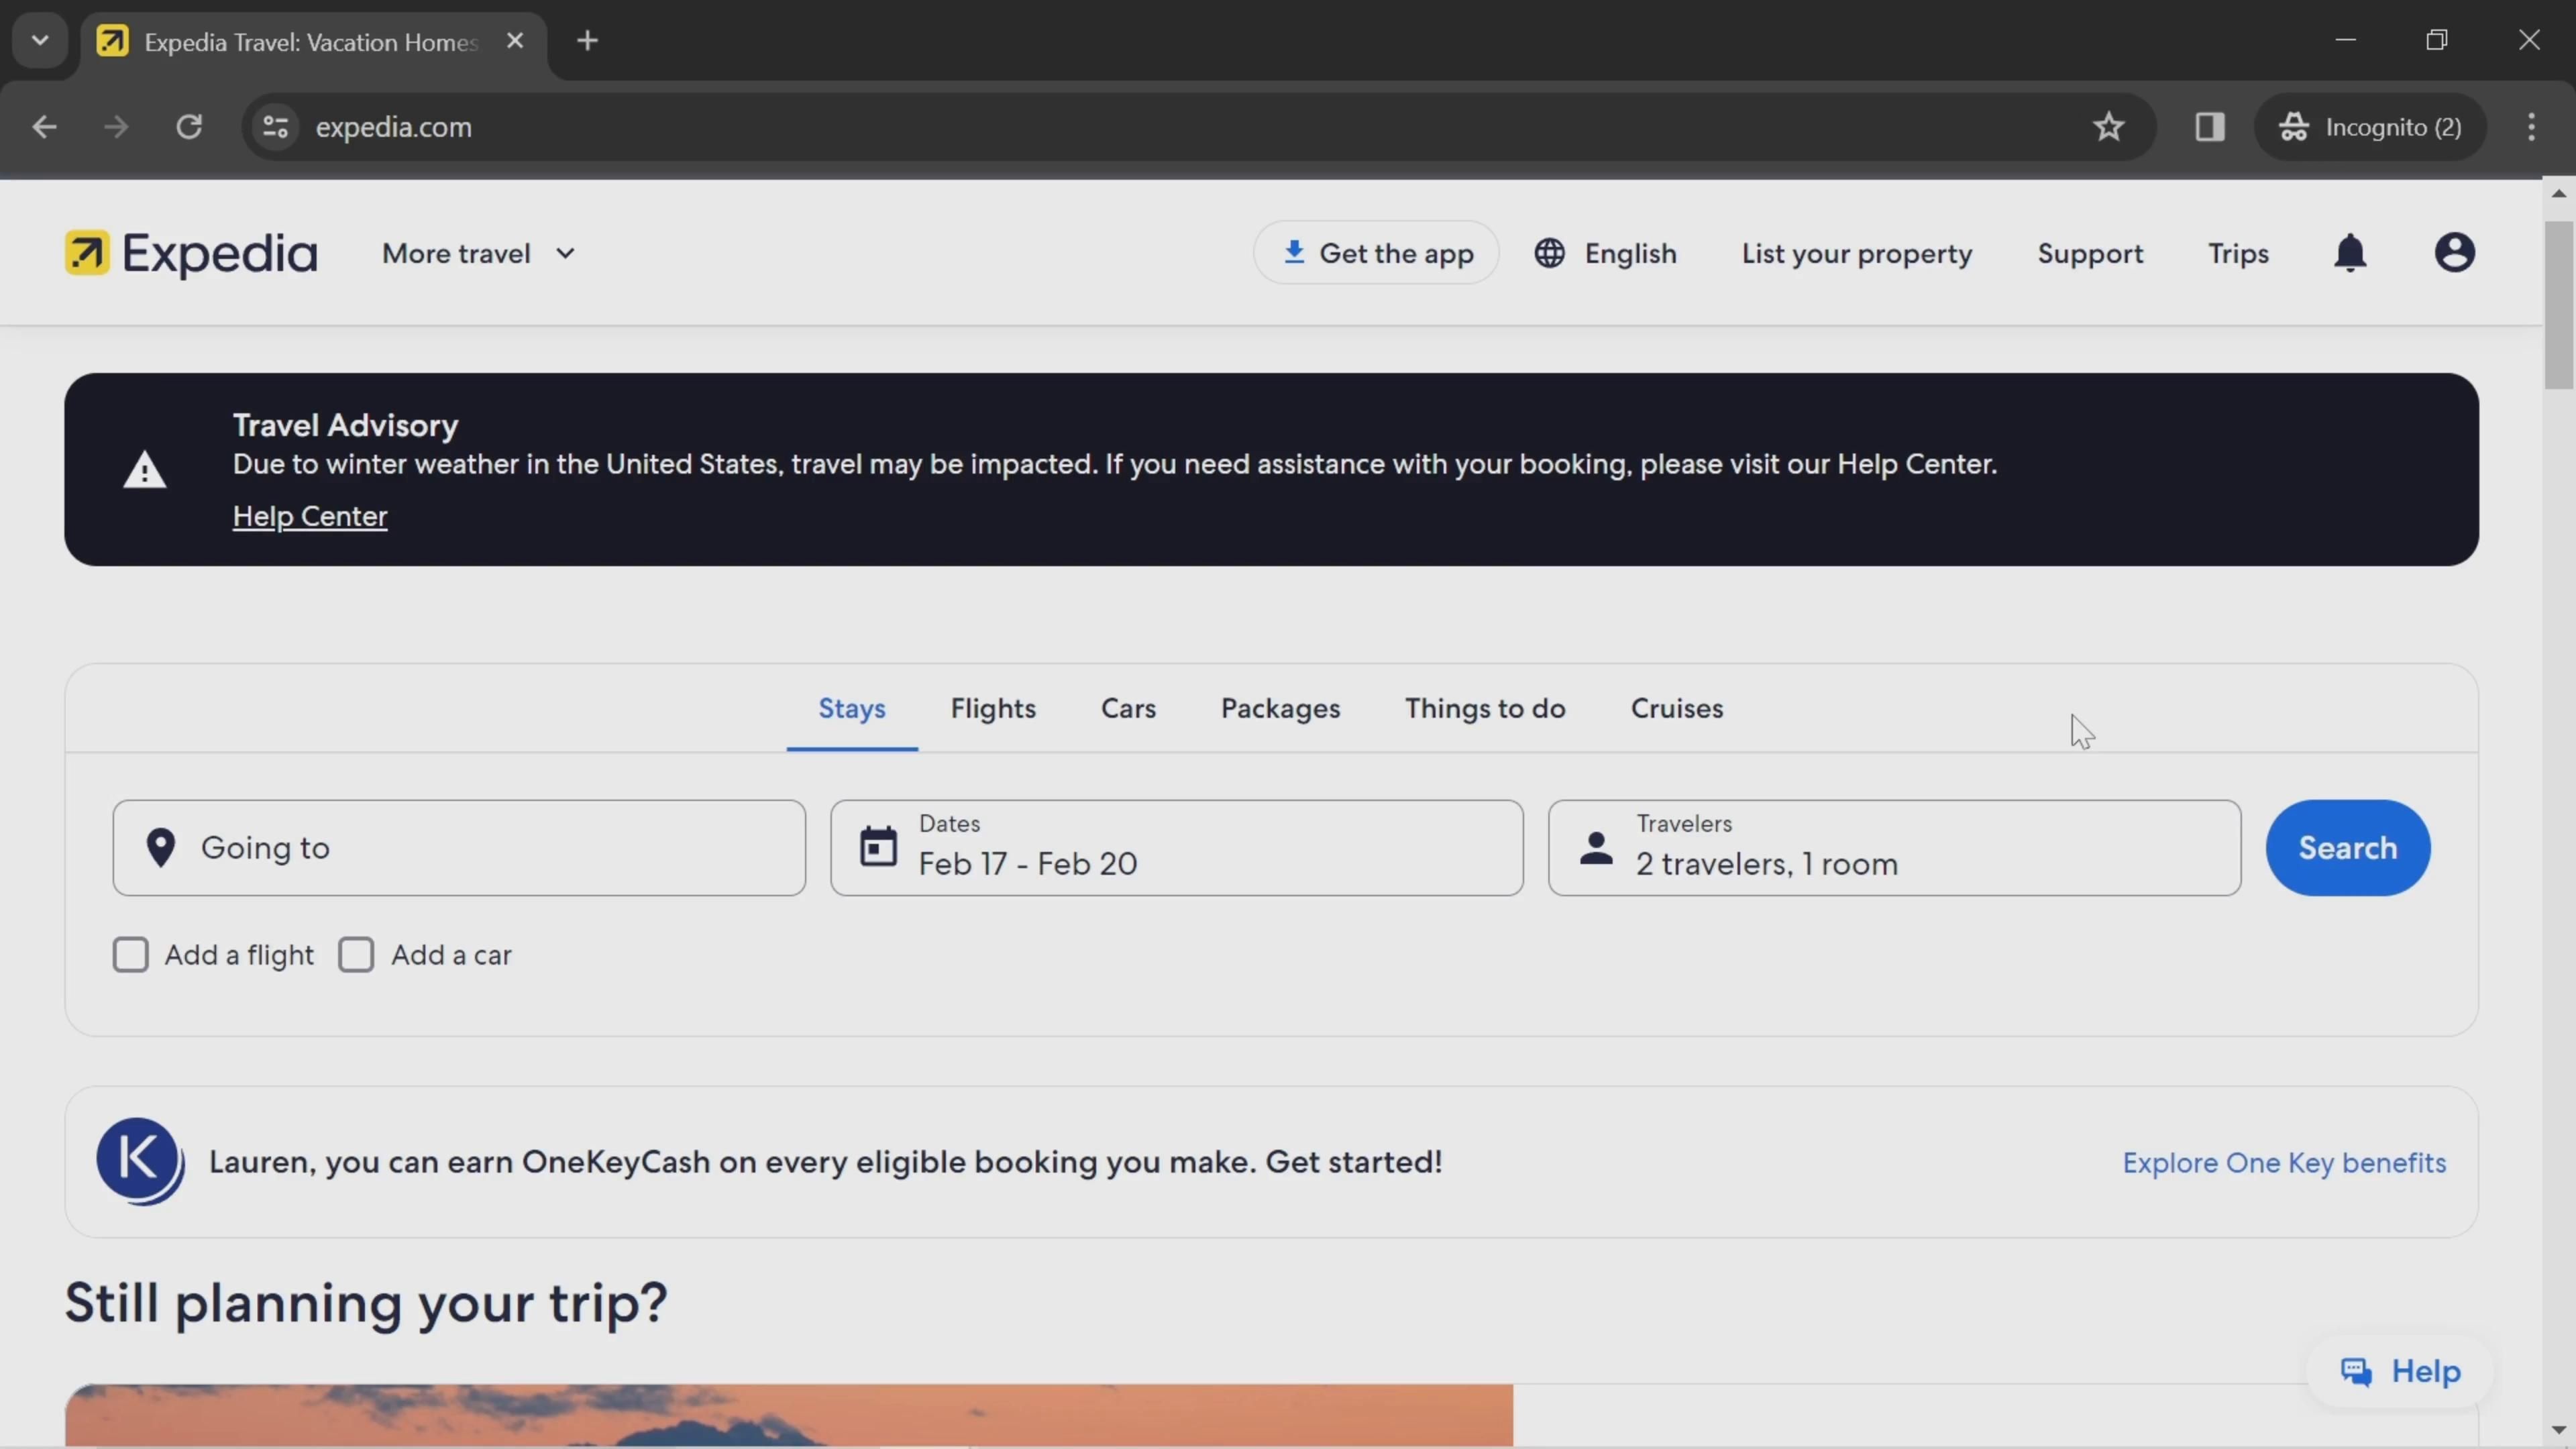
Task: Open the Travelers selector field
Action: pos(1894,847)
